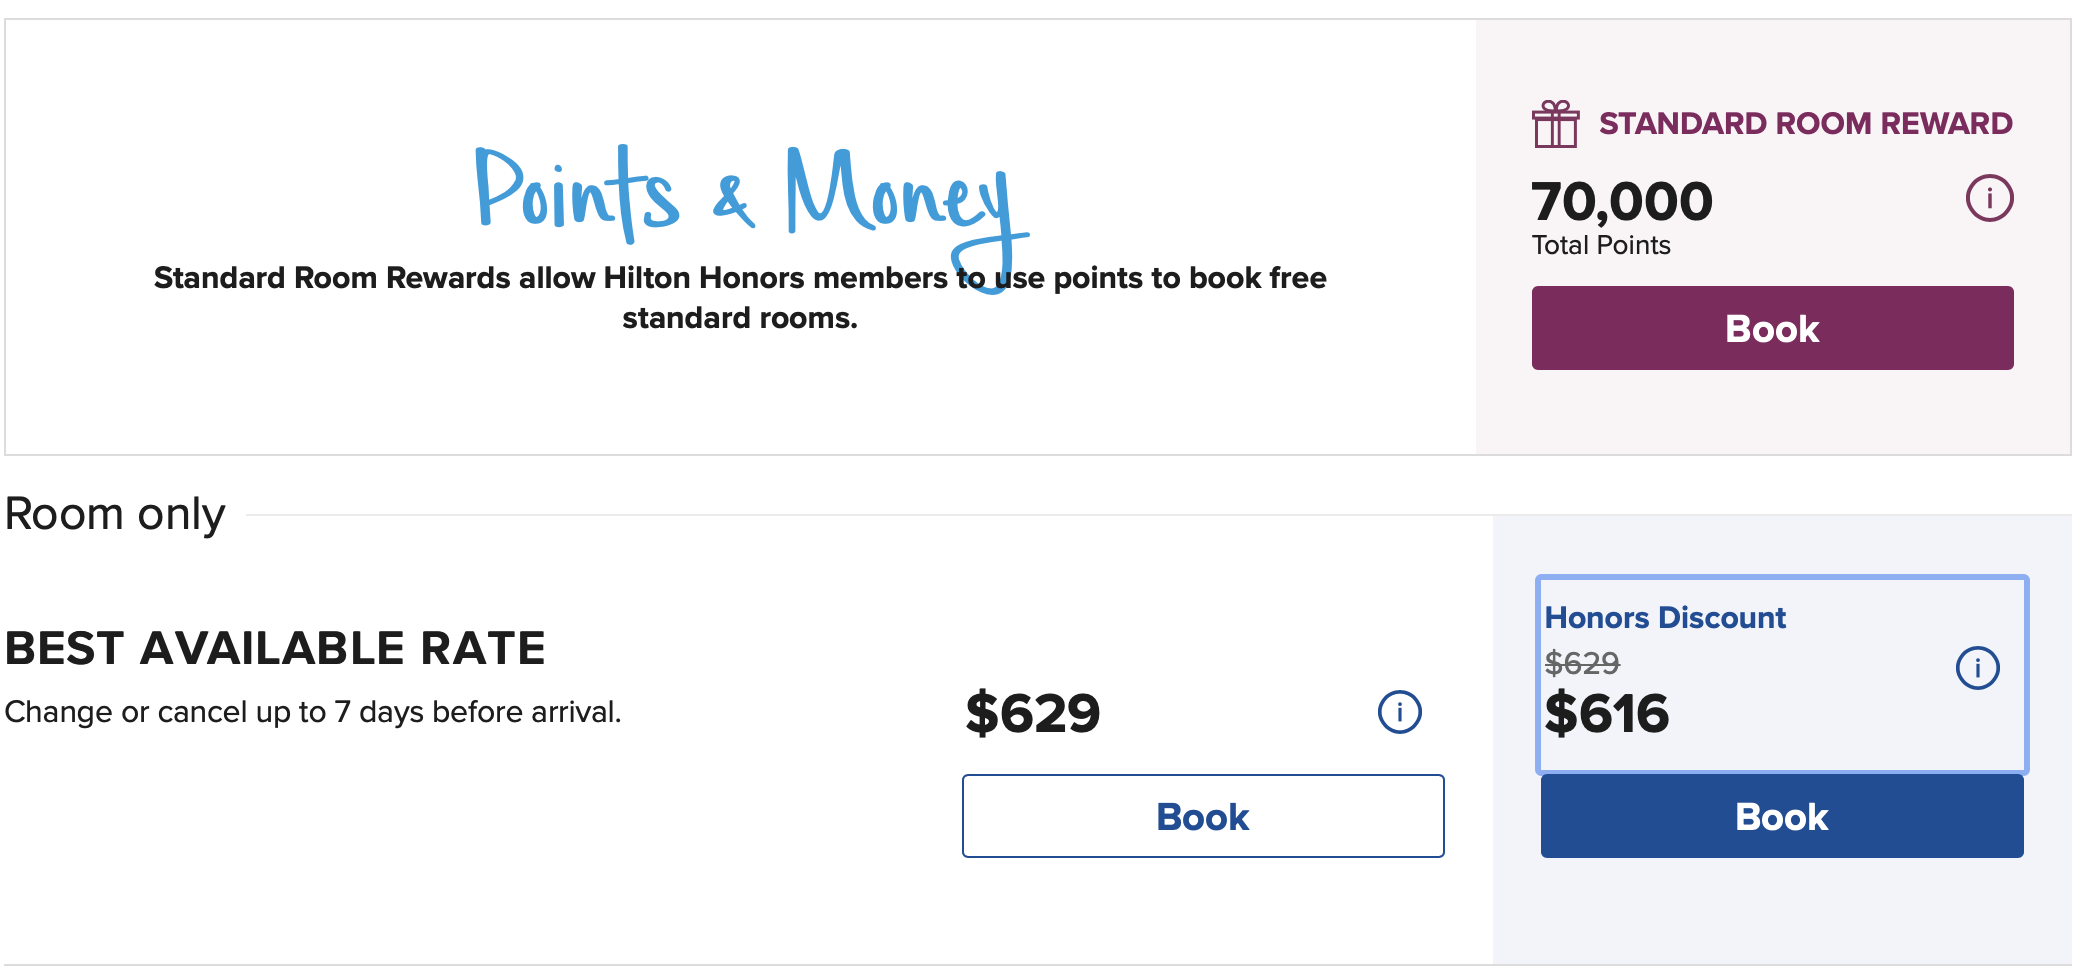Click the large $629 rate price
This screenshot has height=966, width=2086.
pos(1032,713)
